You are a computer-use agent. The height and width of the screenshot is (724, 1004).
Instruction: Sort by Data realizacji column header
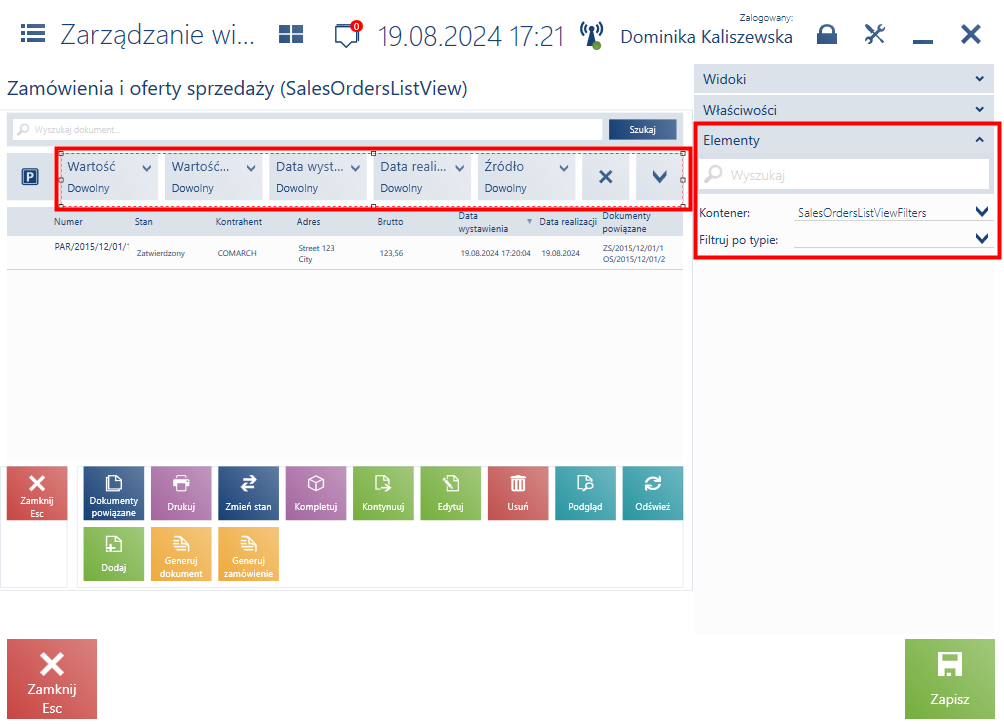click(x=567, y=221)
